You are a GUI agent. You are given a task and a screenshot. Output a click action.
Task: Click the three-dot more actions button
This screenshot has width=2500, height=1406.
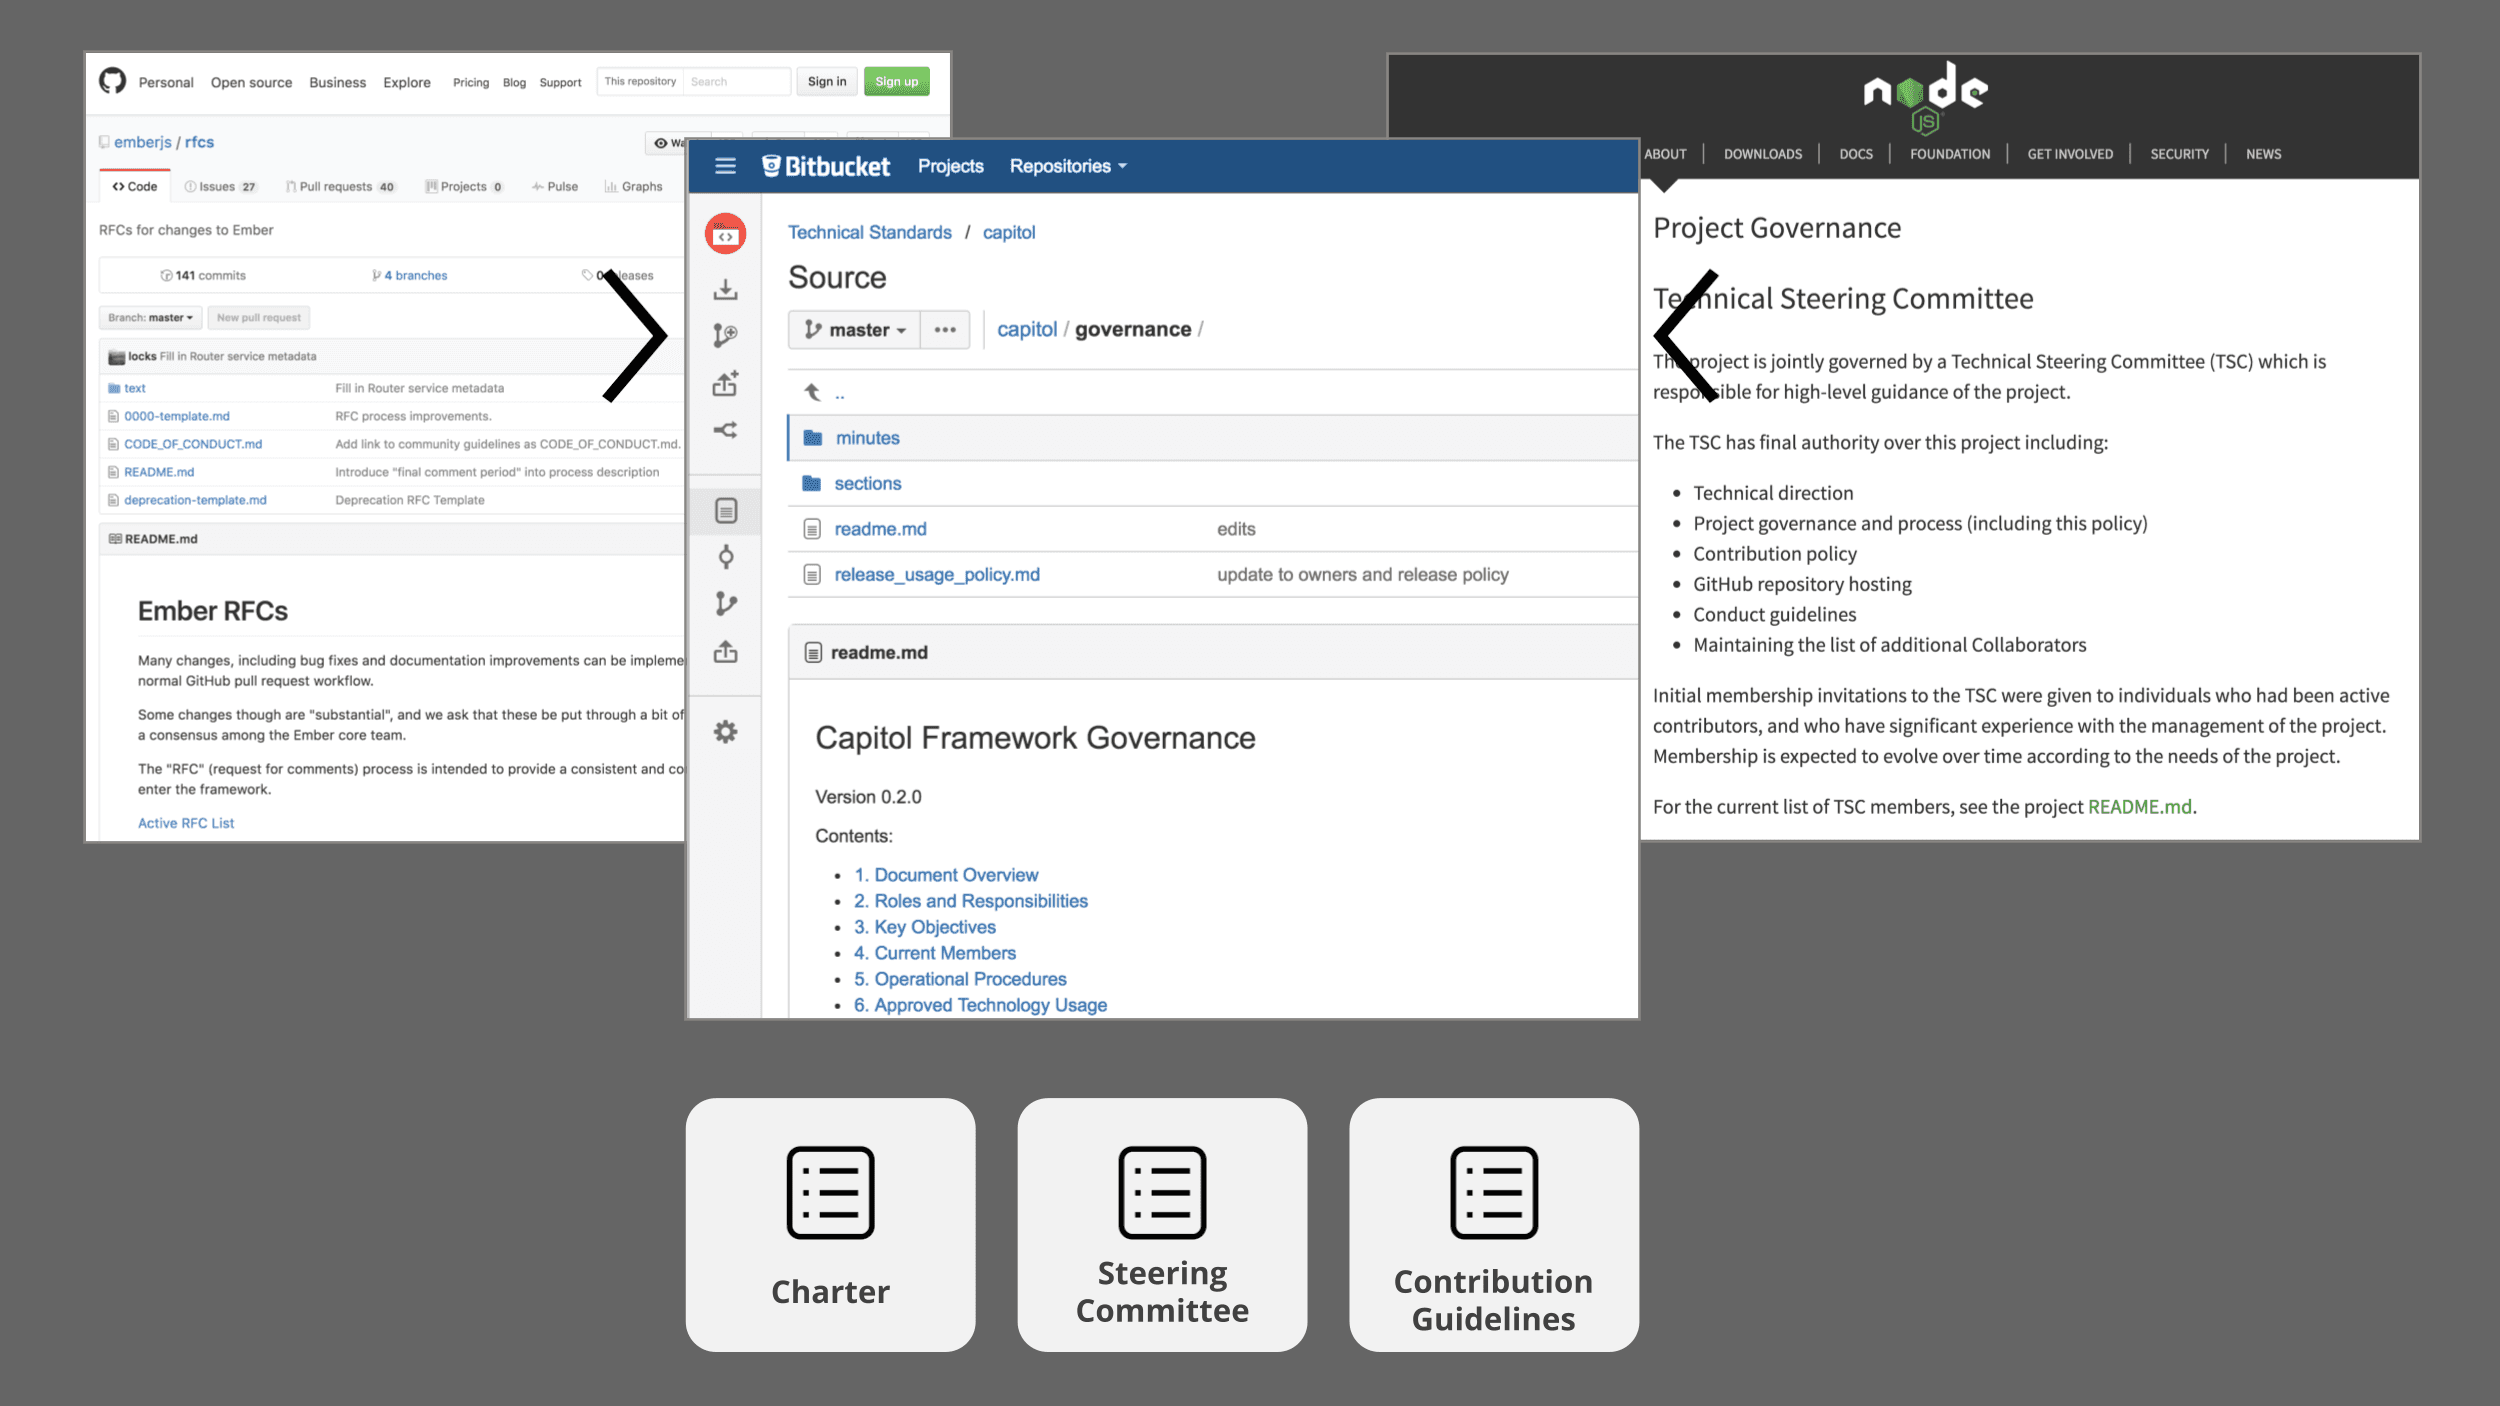(x=945, y=330)
